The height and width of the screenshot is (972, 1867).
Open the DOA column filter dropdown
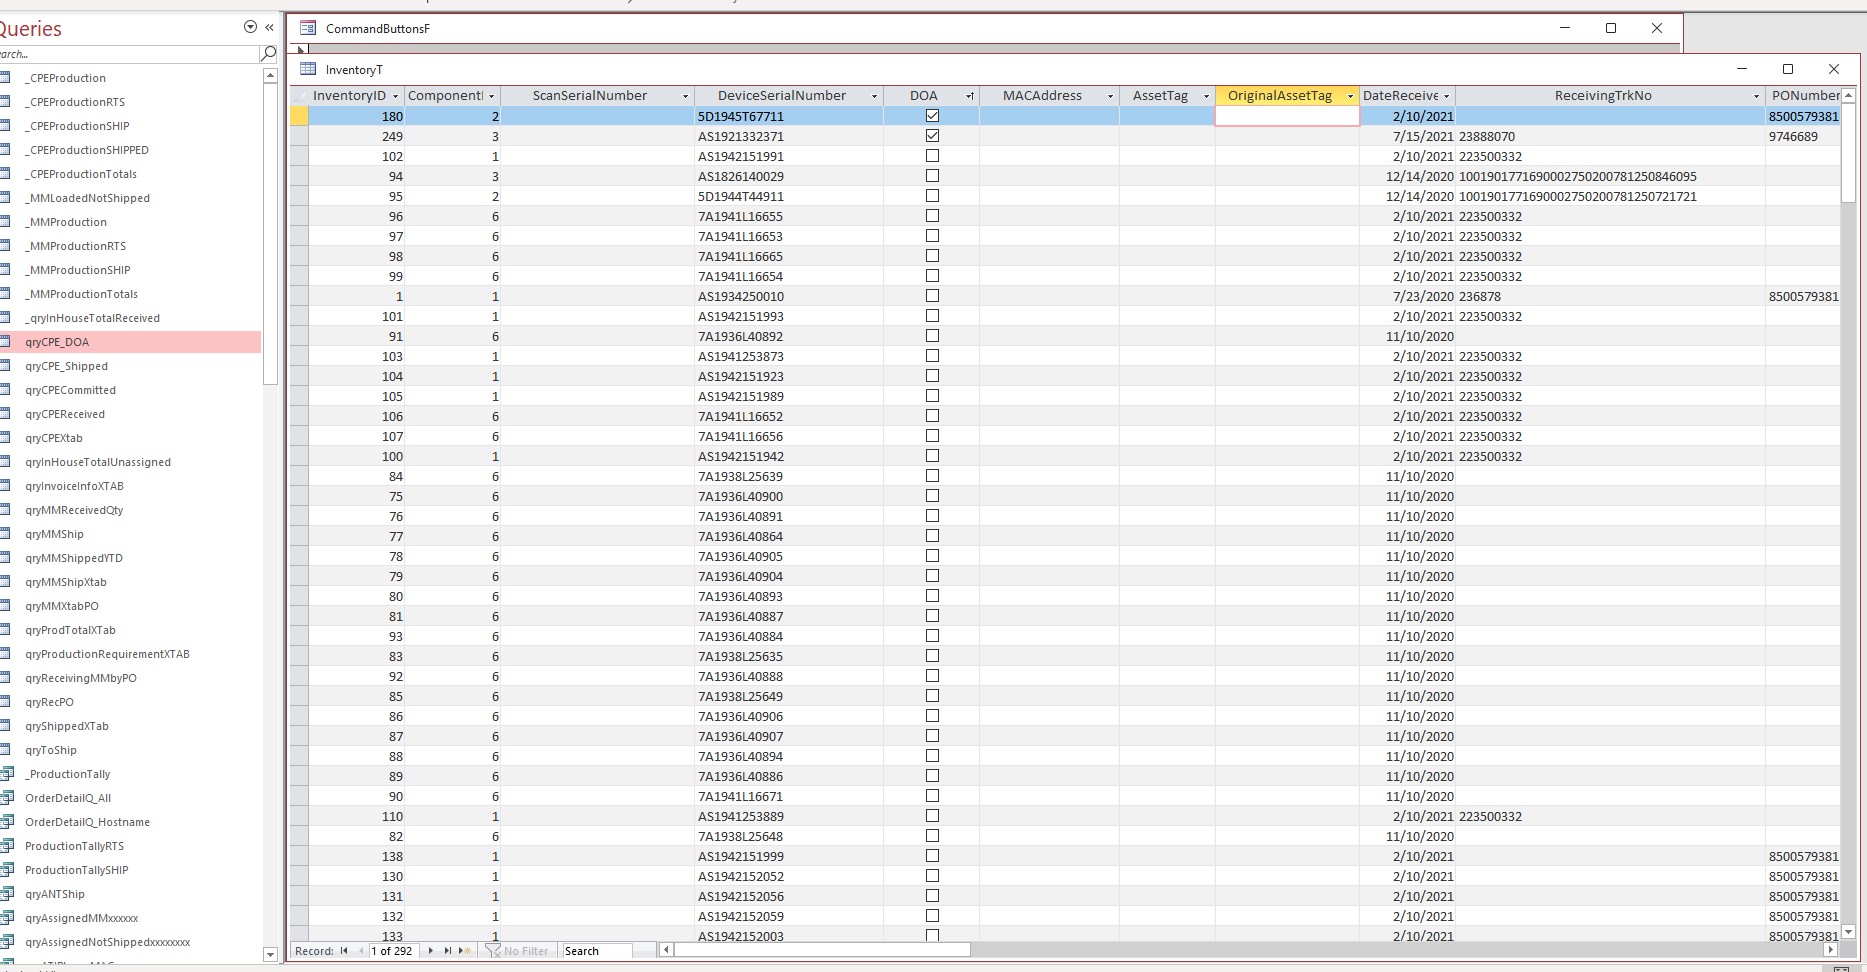[x=970, y=96]
